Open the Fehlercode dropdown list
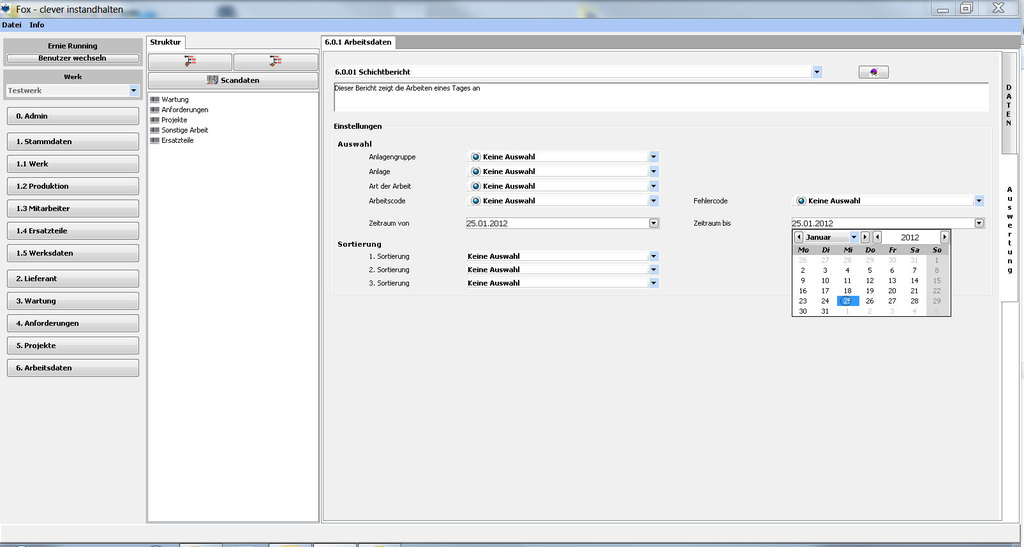This screenshot has width=1024, height=547. (979, 201)
